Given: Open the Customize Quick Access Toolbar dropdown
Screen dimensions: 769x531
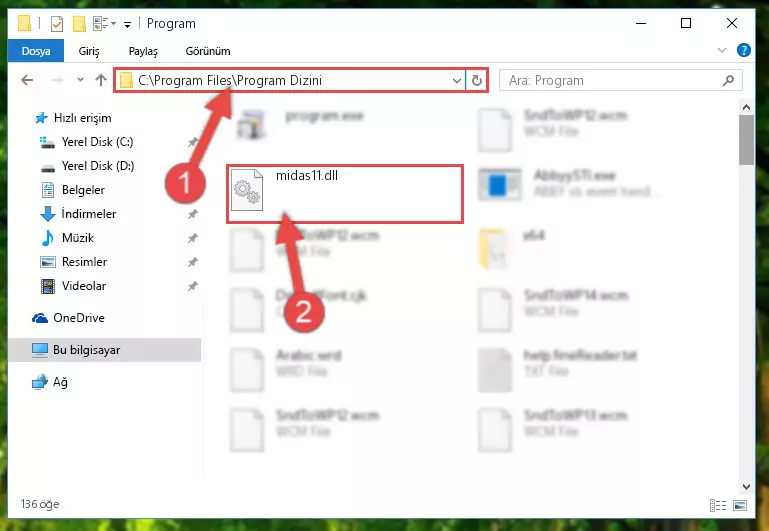Looking at the screenshot, I should [128, 24].
